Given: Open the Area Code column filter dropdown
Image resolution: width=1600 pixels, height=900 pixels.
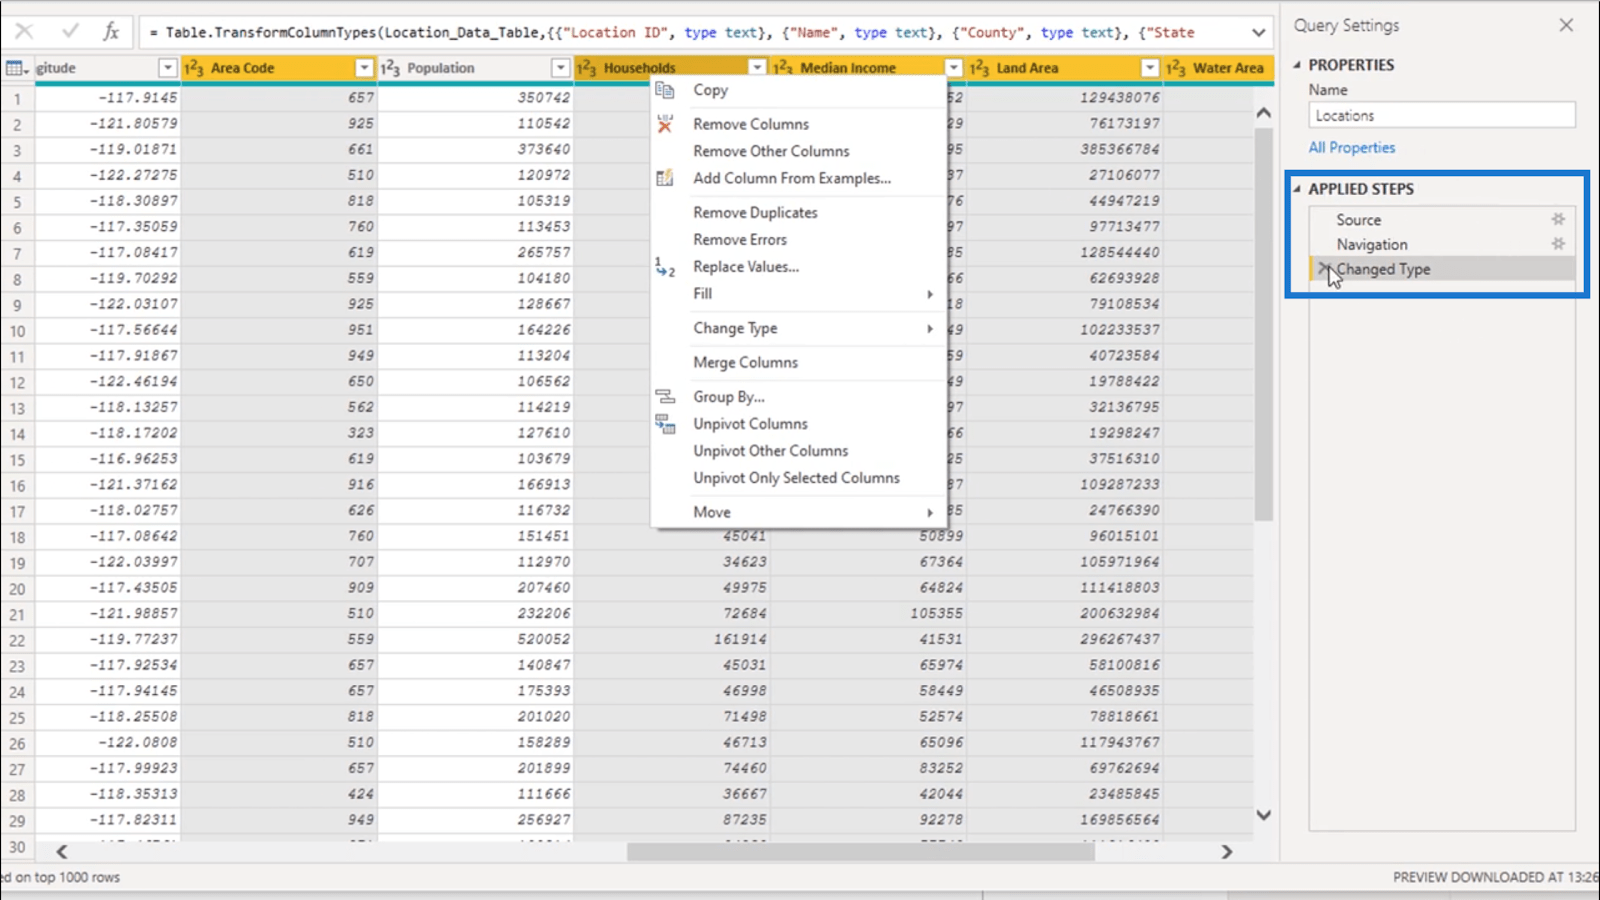Looking at the screenshot, I should 364,68.
